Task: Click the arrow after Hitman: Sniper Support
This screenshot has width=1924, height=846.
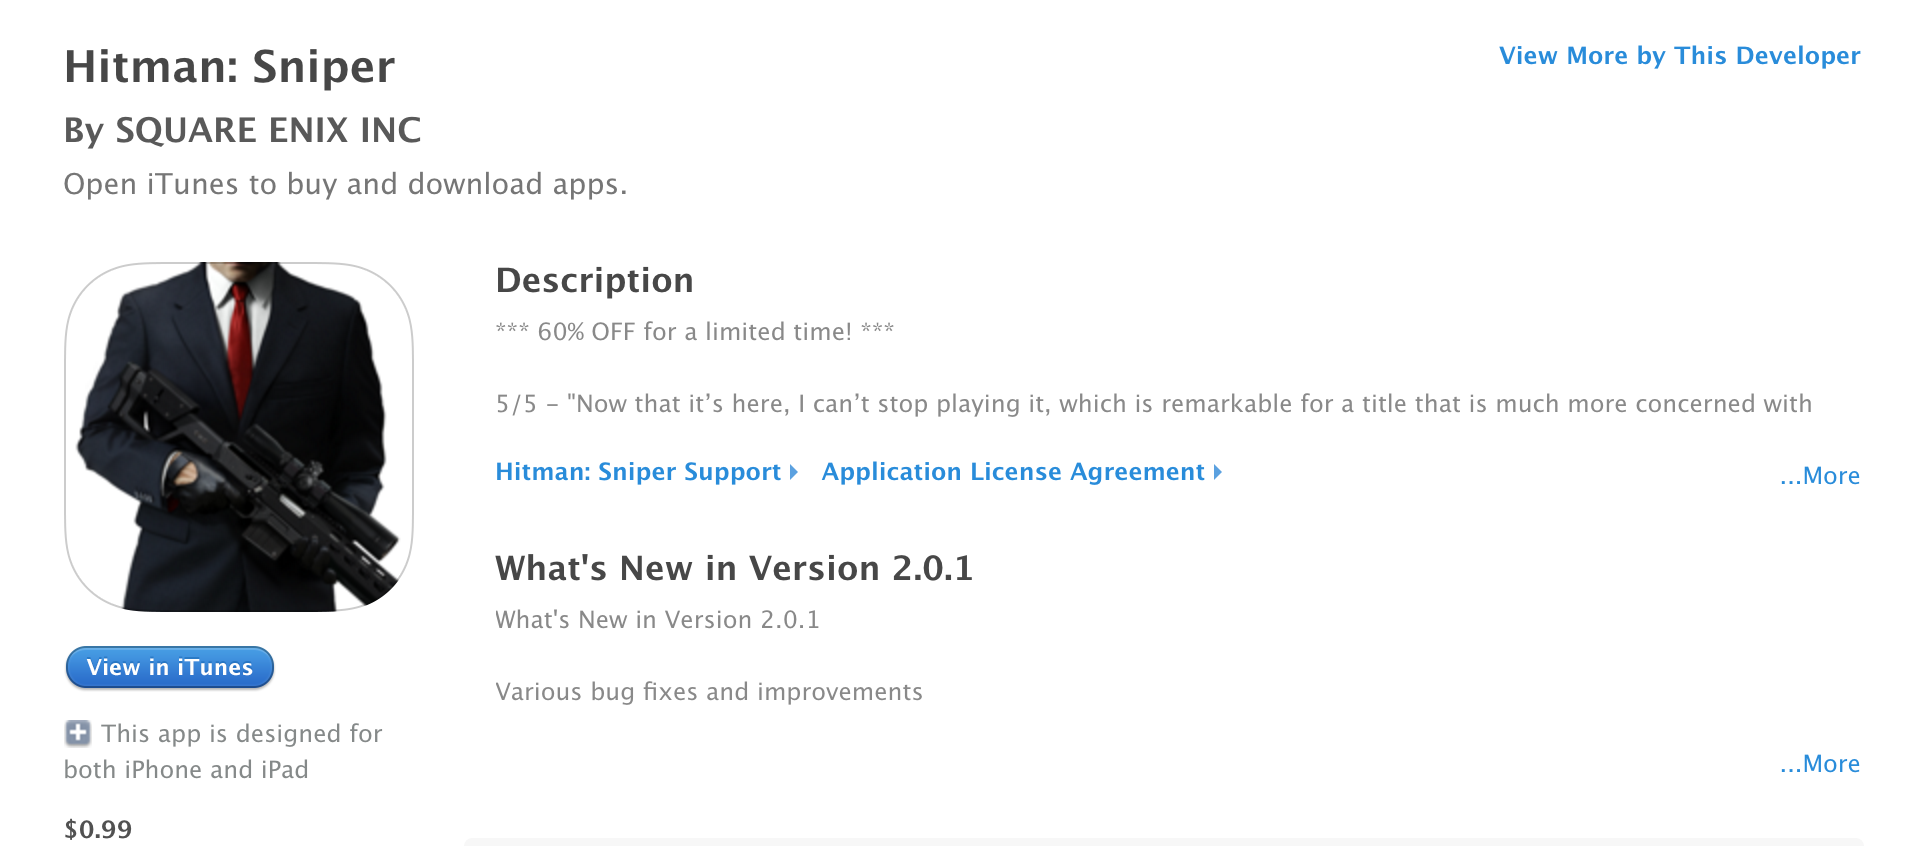Action: coord(794,472)
